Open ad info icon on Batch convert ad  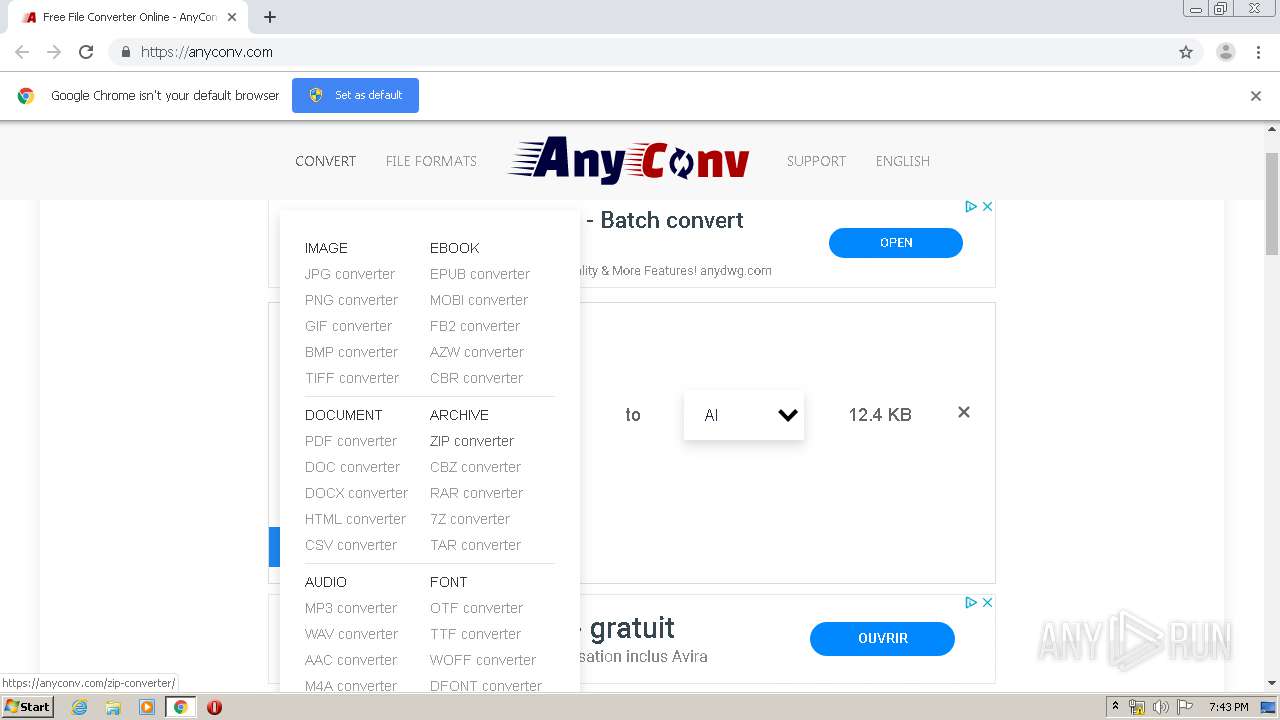[x=970, y=206]
